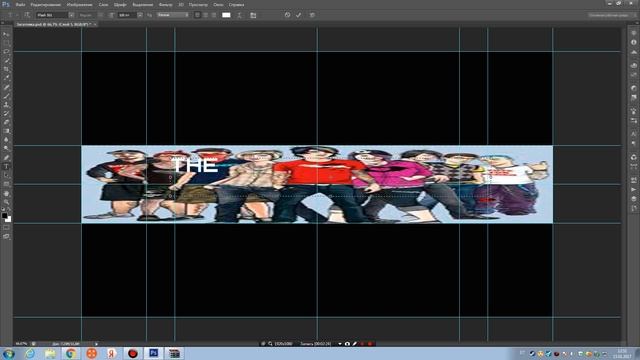Open the font size dropdown
The width and height of the screenshot is (640, 360).
140,15
